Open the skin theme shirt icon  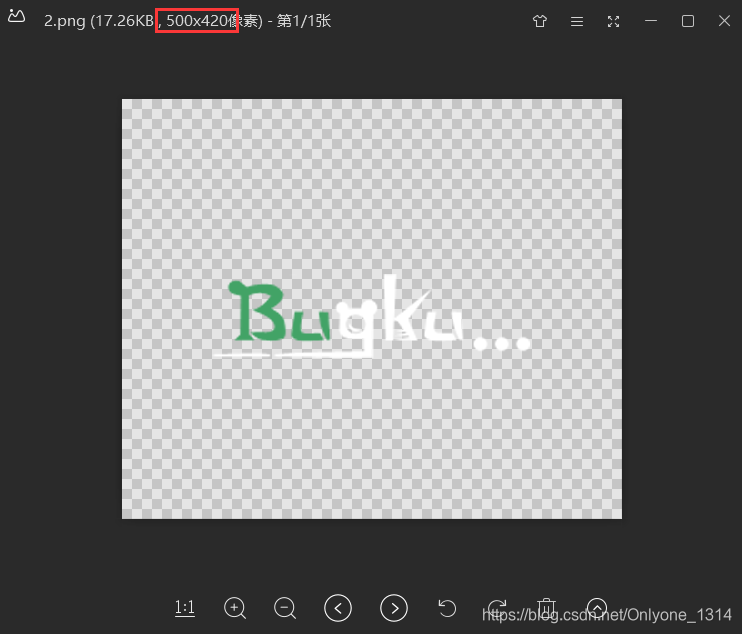coord(540,21)
